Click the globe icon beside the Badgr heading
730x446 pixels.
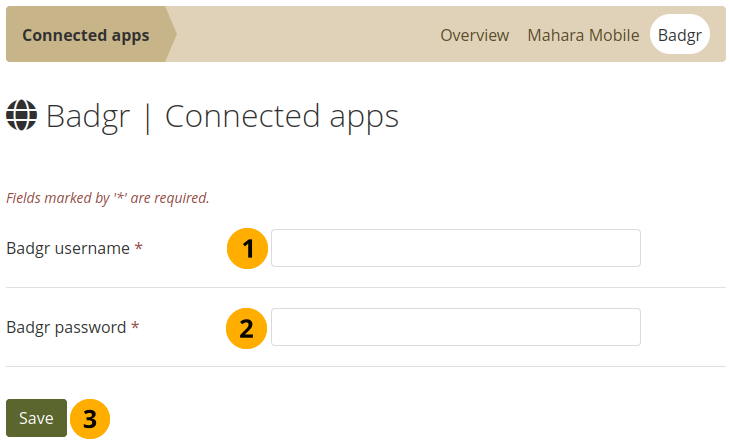click(21, 117)
